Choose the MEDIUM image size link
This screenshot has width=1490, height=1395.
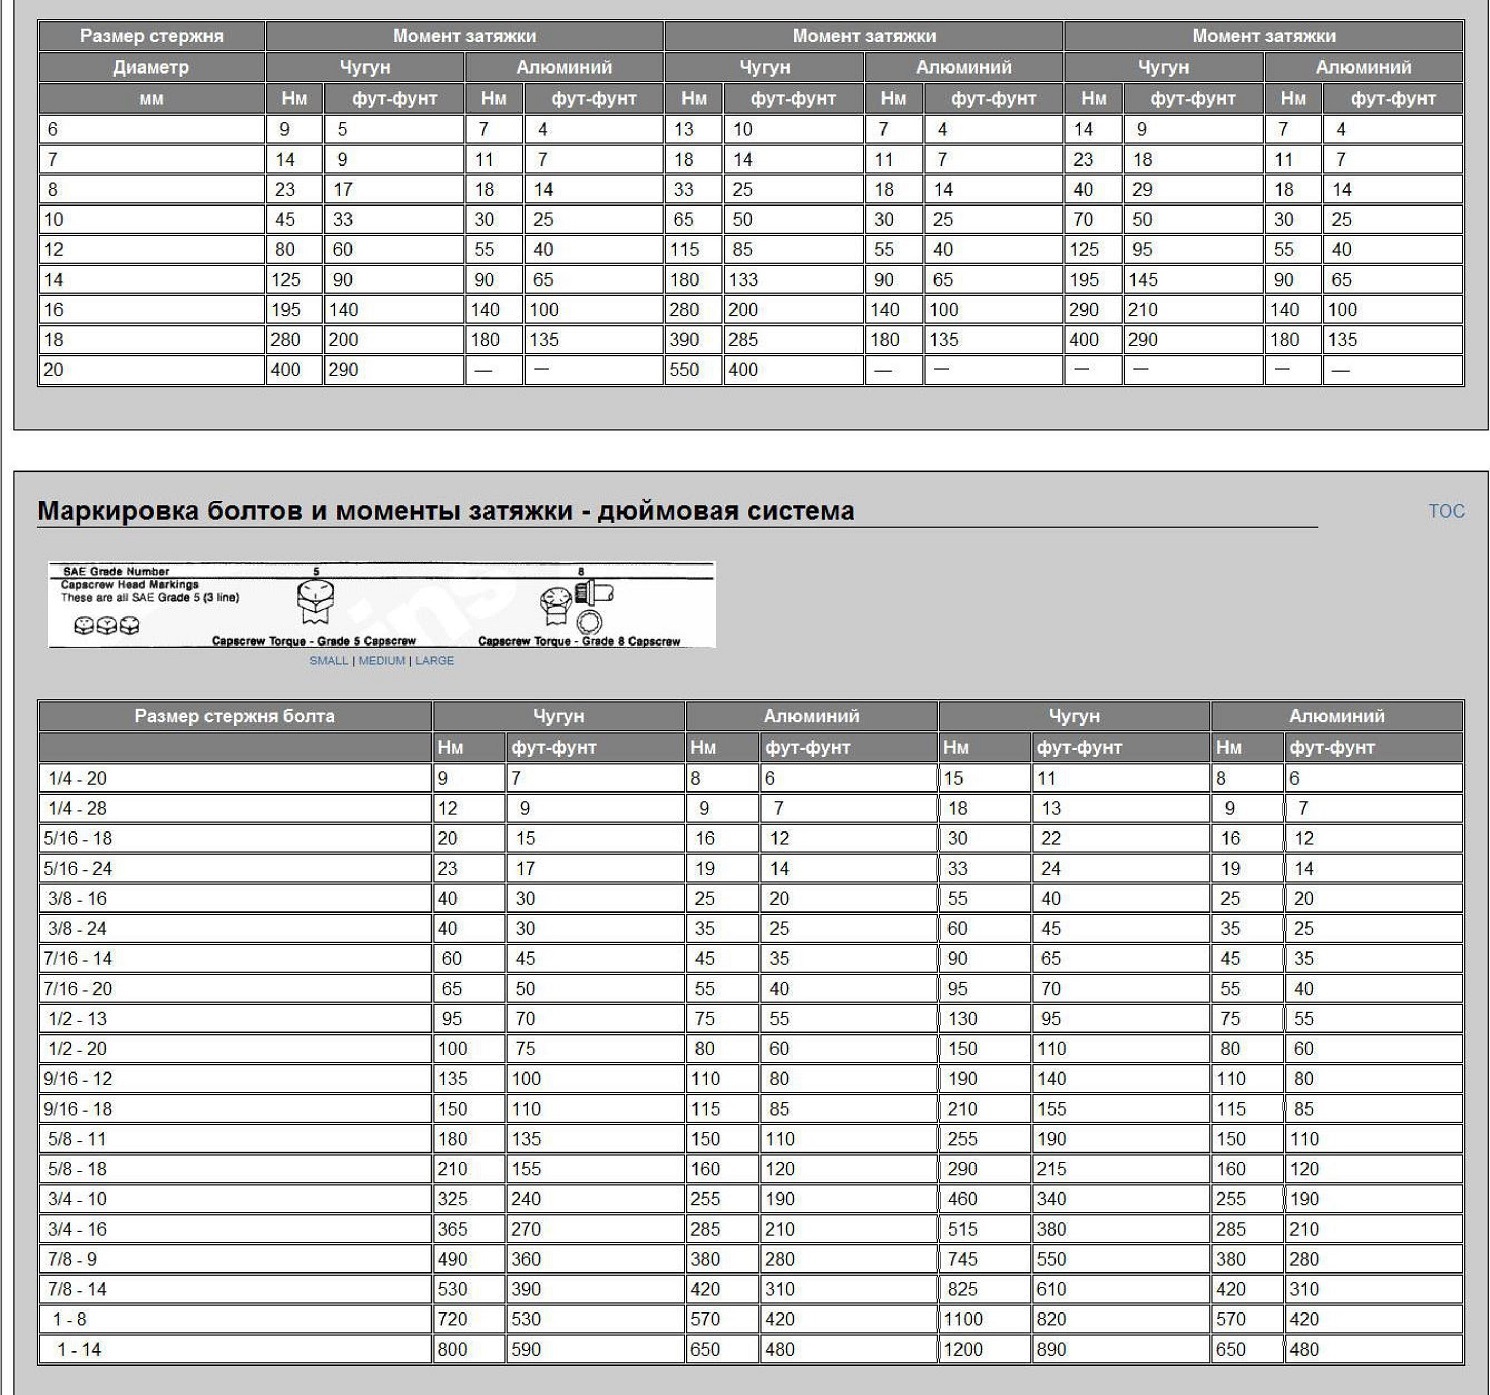382,661
